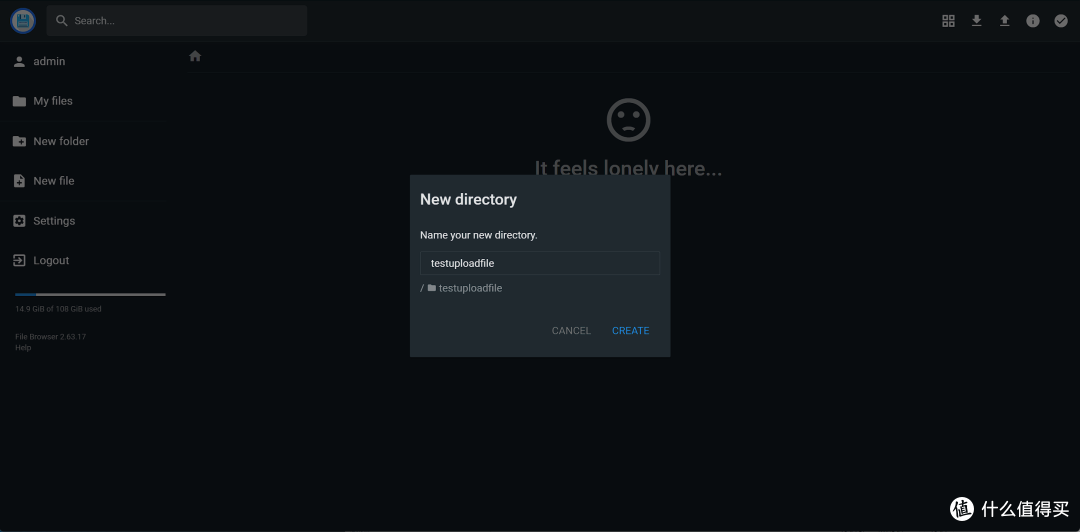This screenshot has width=1080, height=532.
Task: Open the info icon in top bar
Action: [1033, 21]
